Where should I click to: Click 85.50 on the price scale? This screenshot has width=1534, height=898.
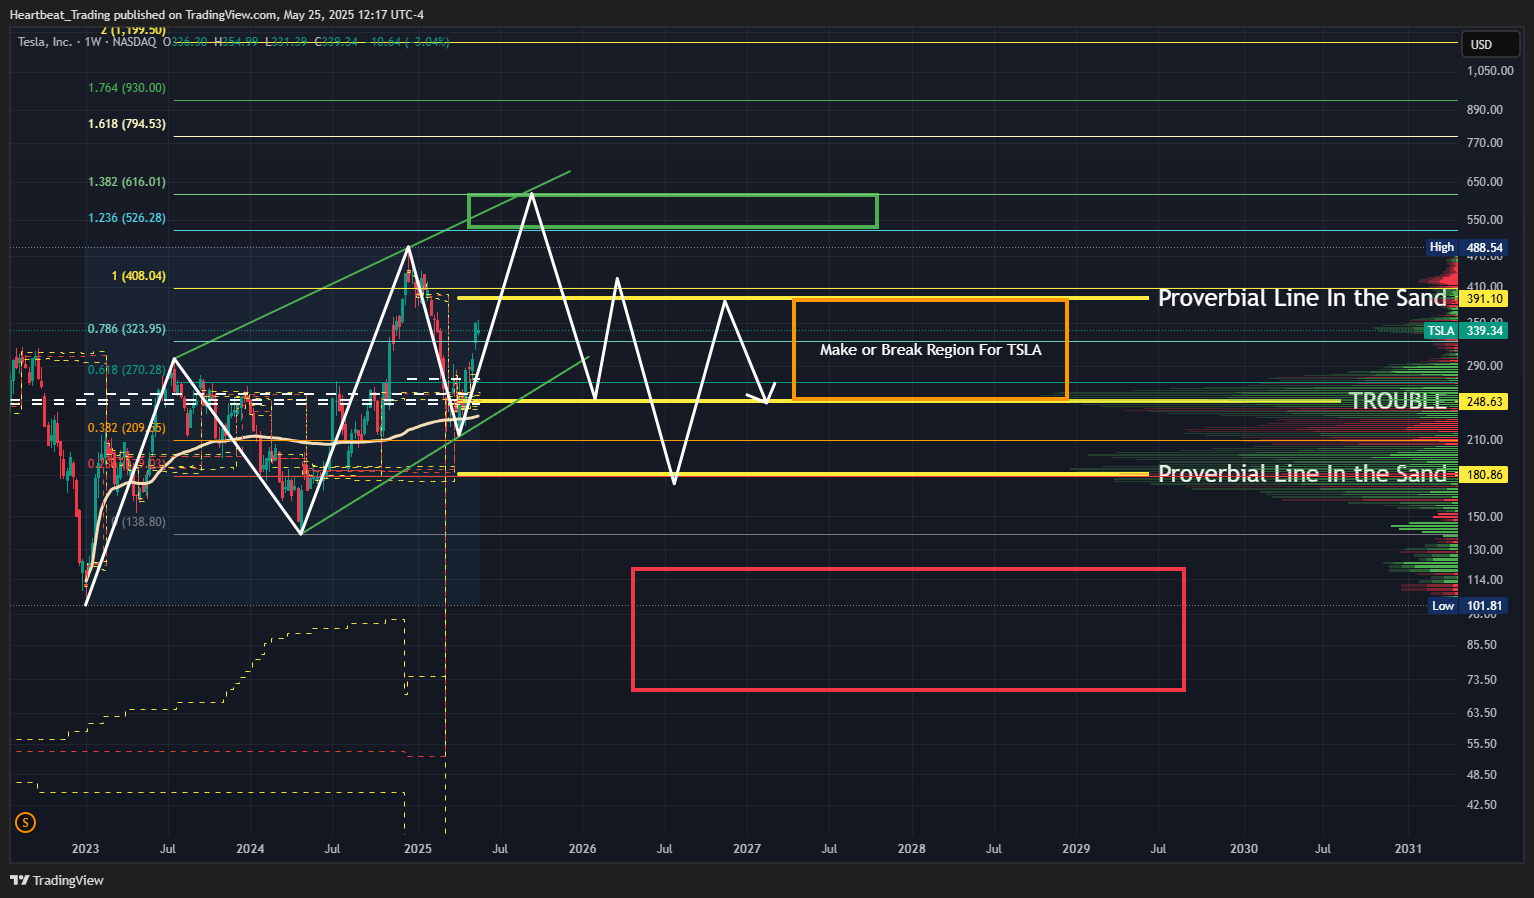pyautogui.click(x=1482, y=645)
